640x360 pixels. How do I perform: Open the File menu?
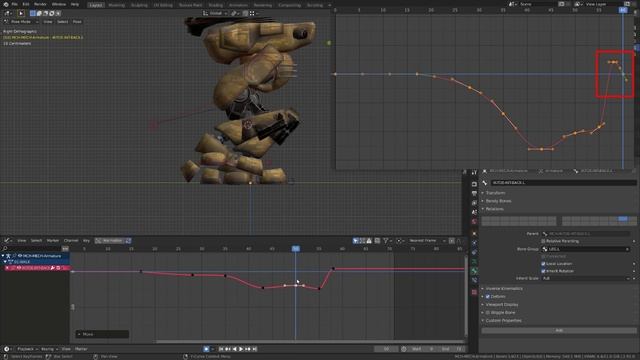point(14,4)
